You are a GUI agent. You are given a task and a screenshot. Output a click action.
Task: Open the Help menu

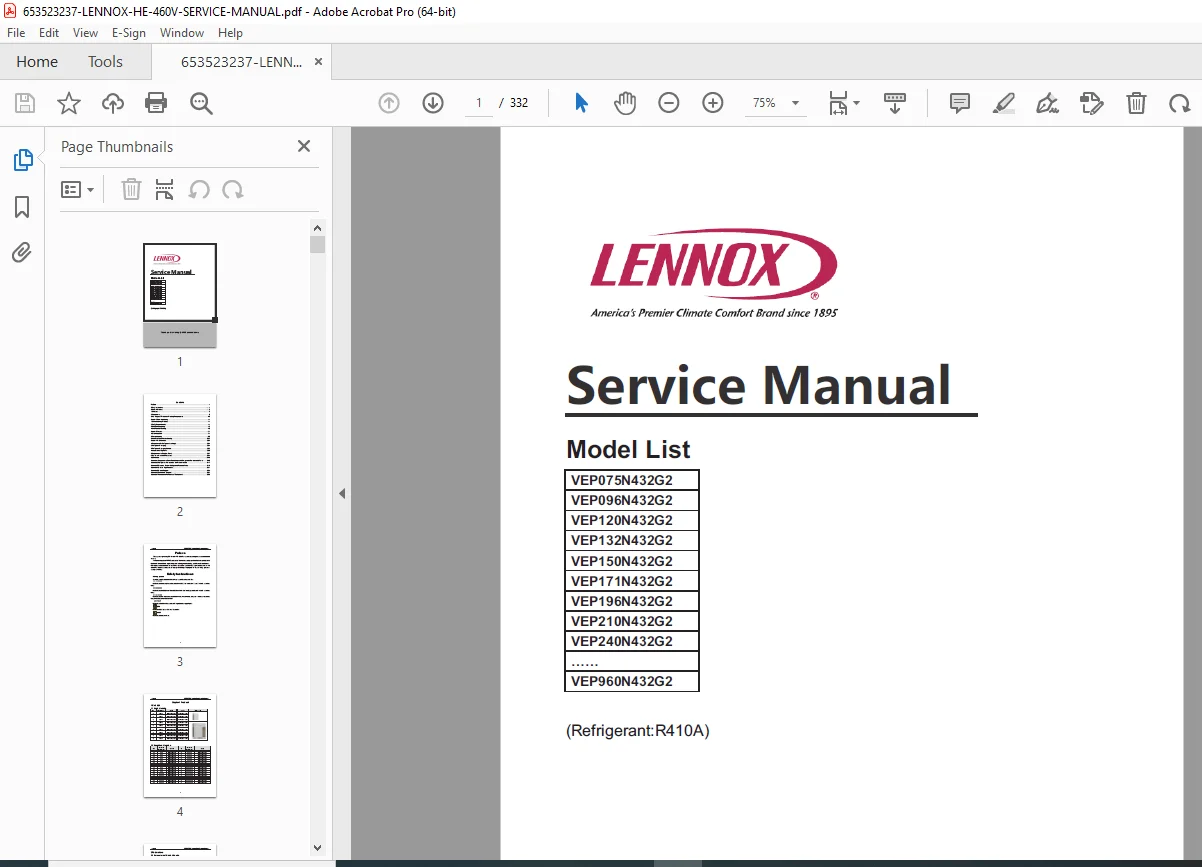[230, 33]
